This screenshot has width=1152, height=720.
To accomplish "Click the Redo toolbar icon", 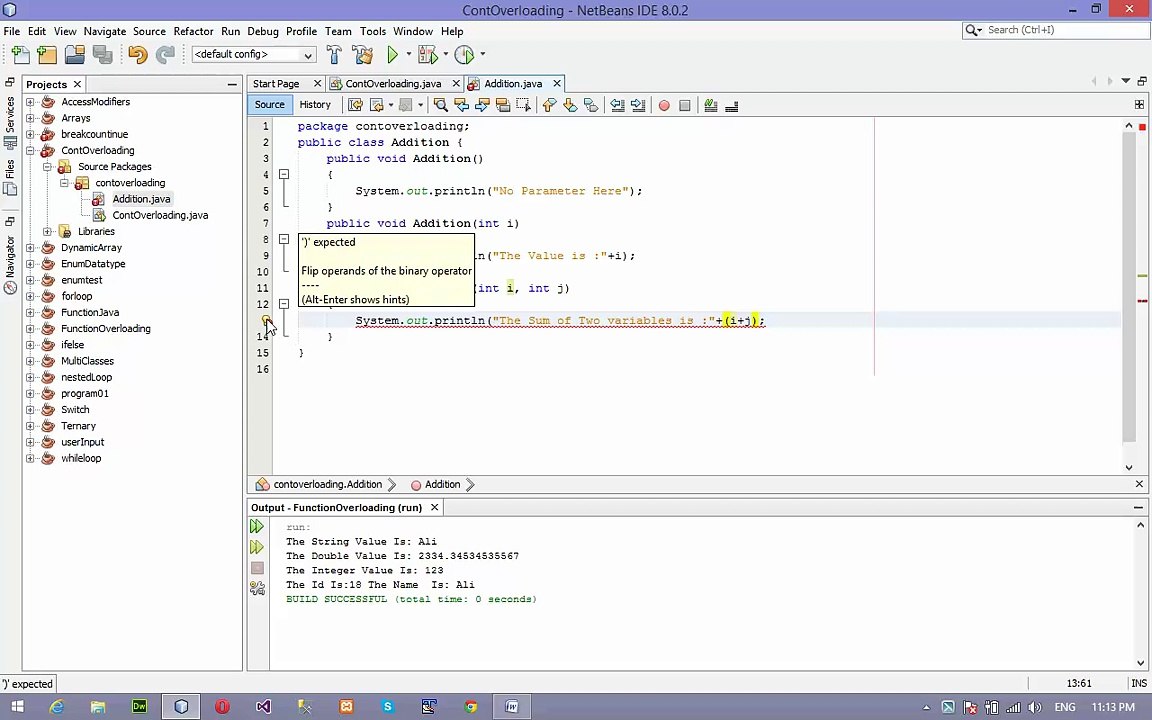I will (165, 54).
